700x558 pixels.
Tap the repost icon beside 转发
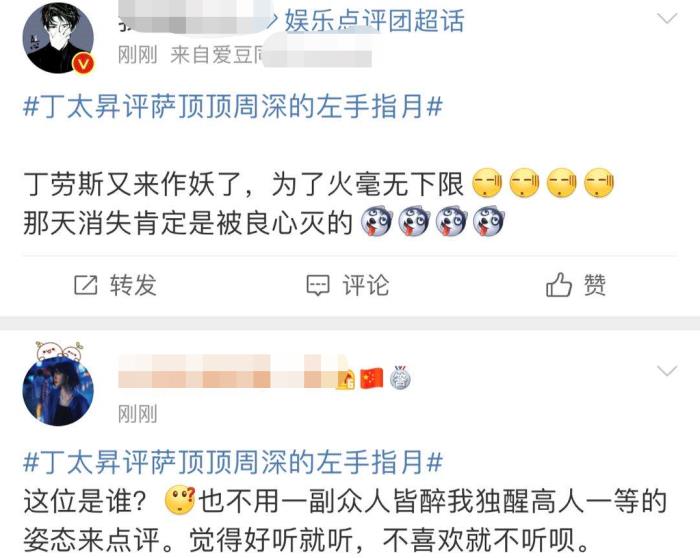coord(85,285)
